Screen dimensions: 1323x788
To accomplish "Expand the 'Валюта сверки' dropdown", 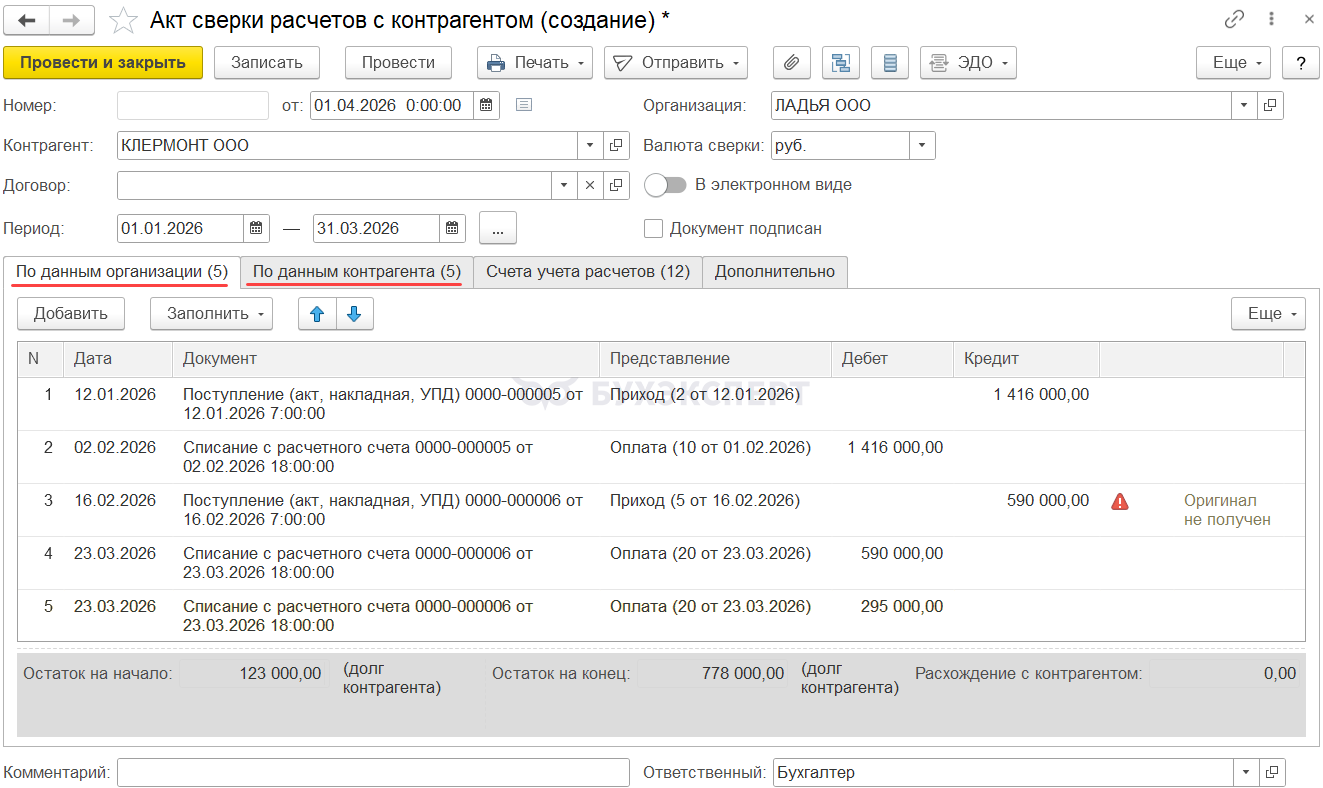I will click(922, 146).
